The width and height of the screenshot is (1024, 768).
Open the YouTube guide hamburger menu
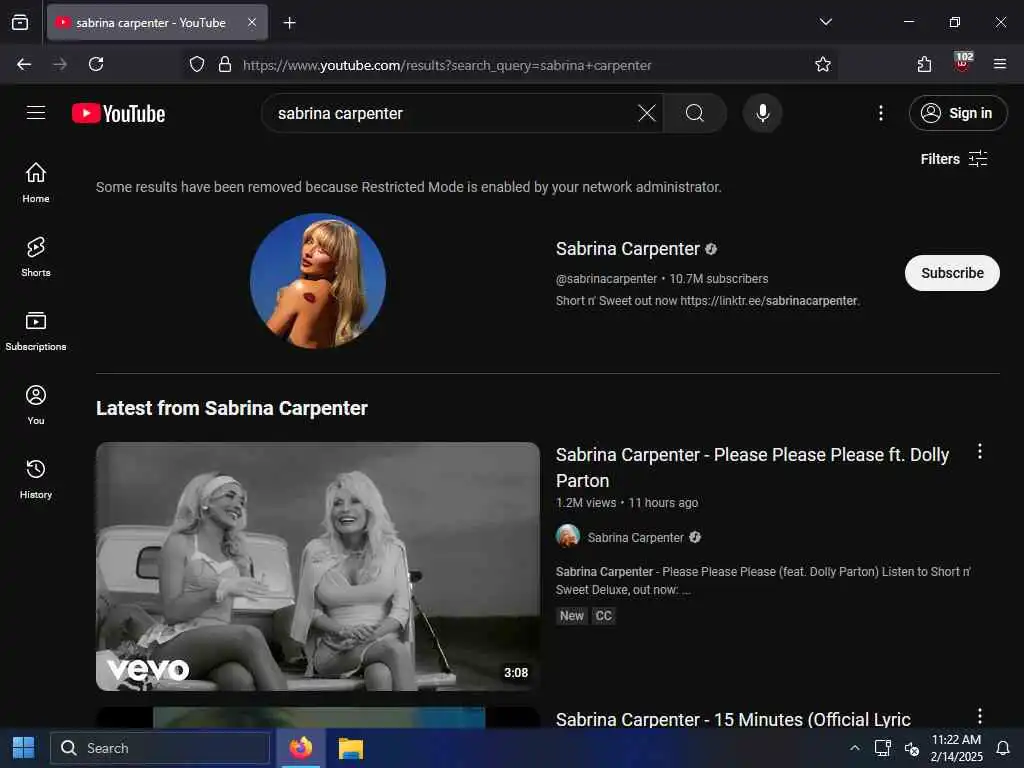pyautogui.click(x=36, y=113)
